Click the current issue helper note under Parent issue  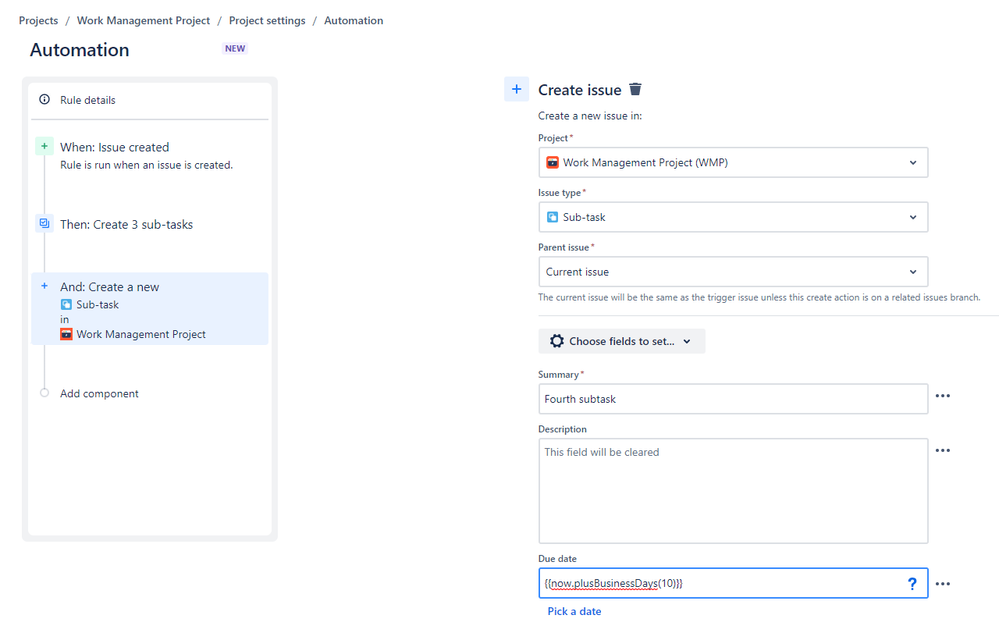(759, 297)
